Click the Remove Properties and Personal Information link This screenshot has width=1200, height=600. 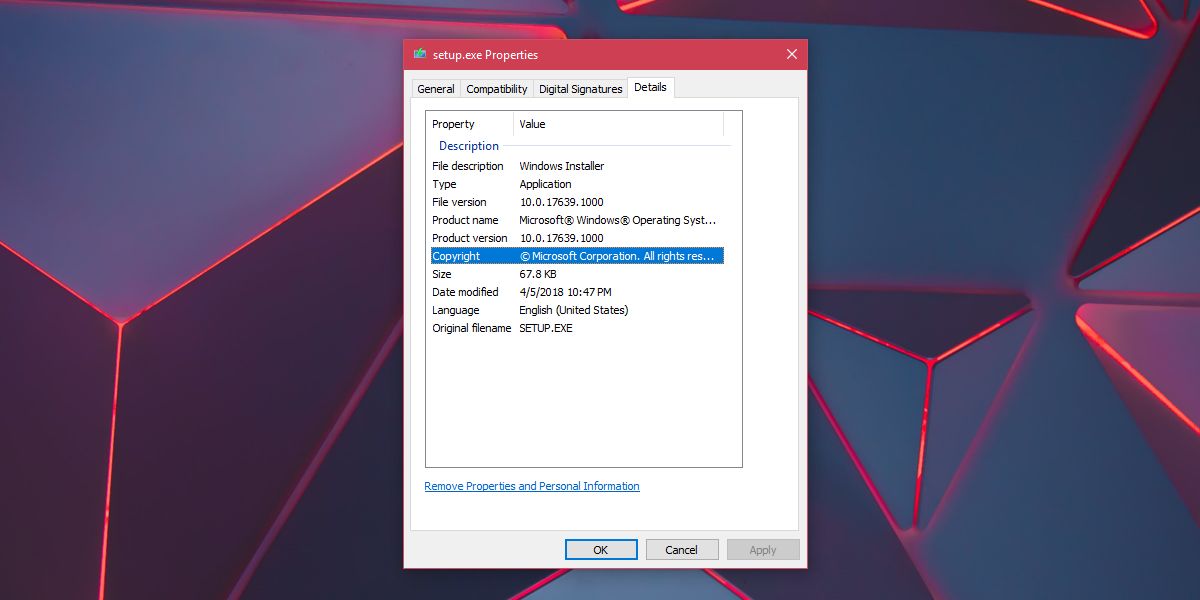532,486
